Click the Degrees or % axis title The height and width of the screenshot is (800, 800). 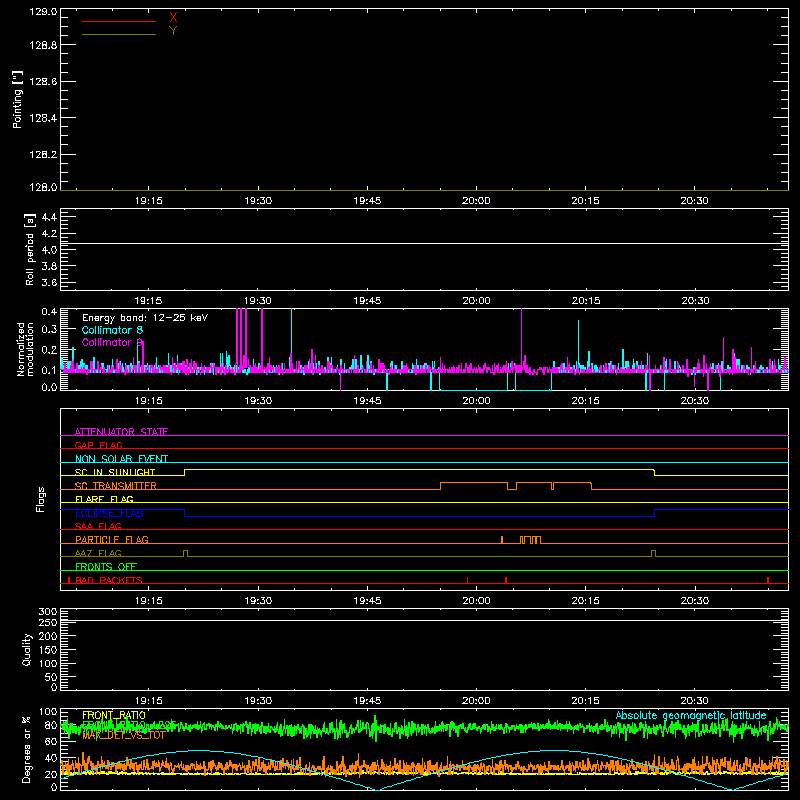point(27,749)
